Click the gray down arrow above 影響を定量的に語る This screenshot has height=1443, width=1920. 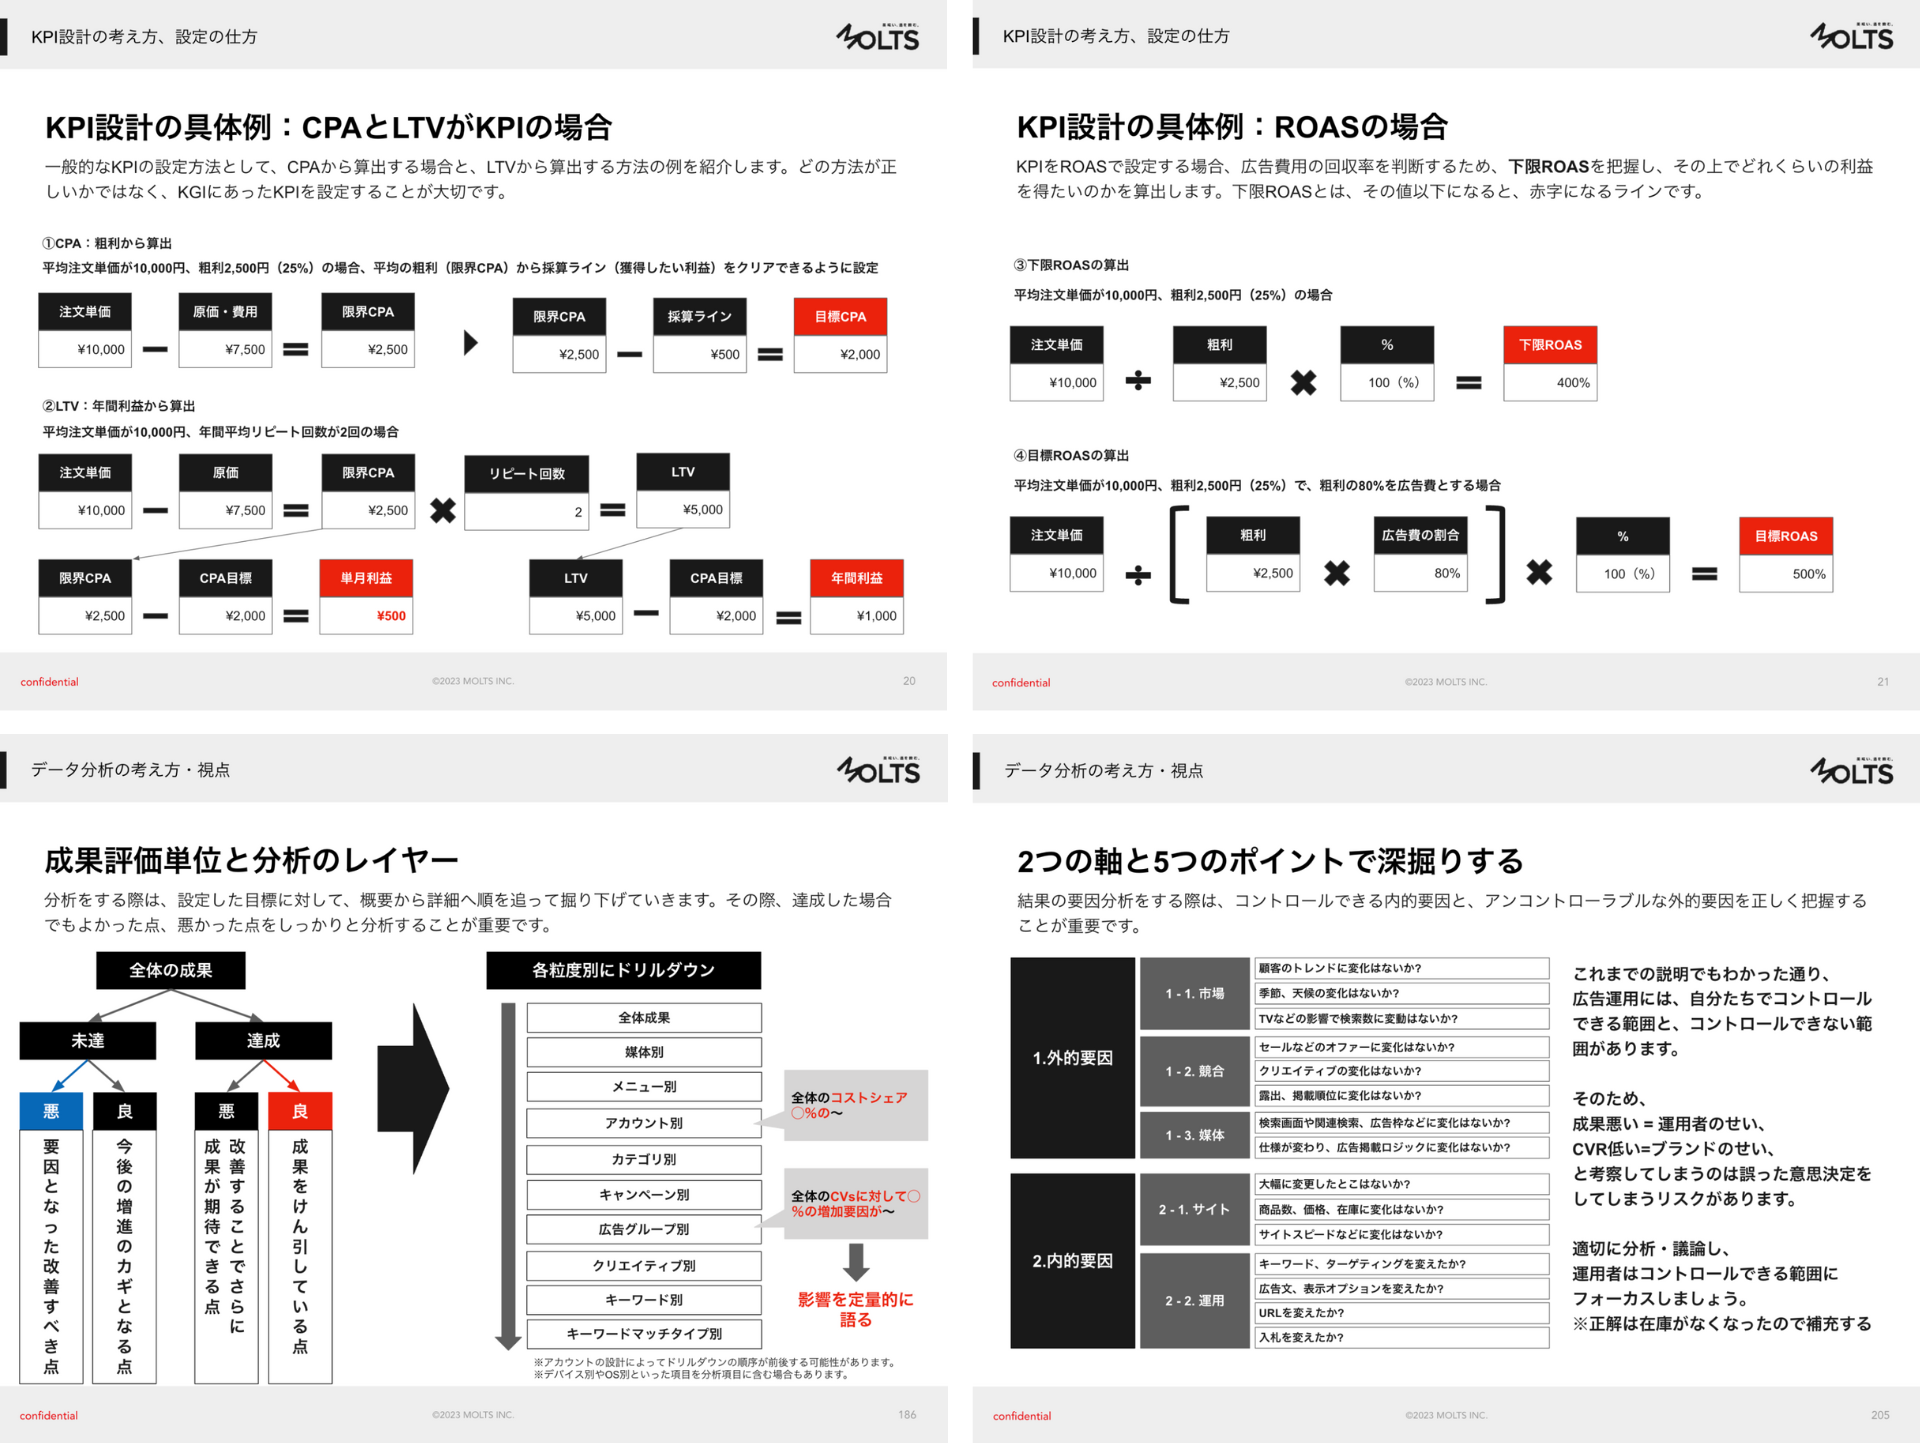pos(856,1262)
